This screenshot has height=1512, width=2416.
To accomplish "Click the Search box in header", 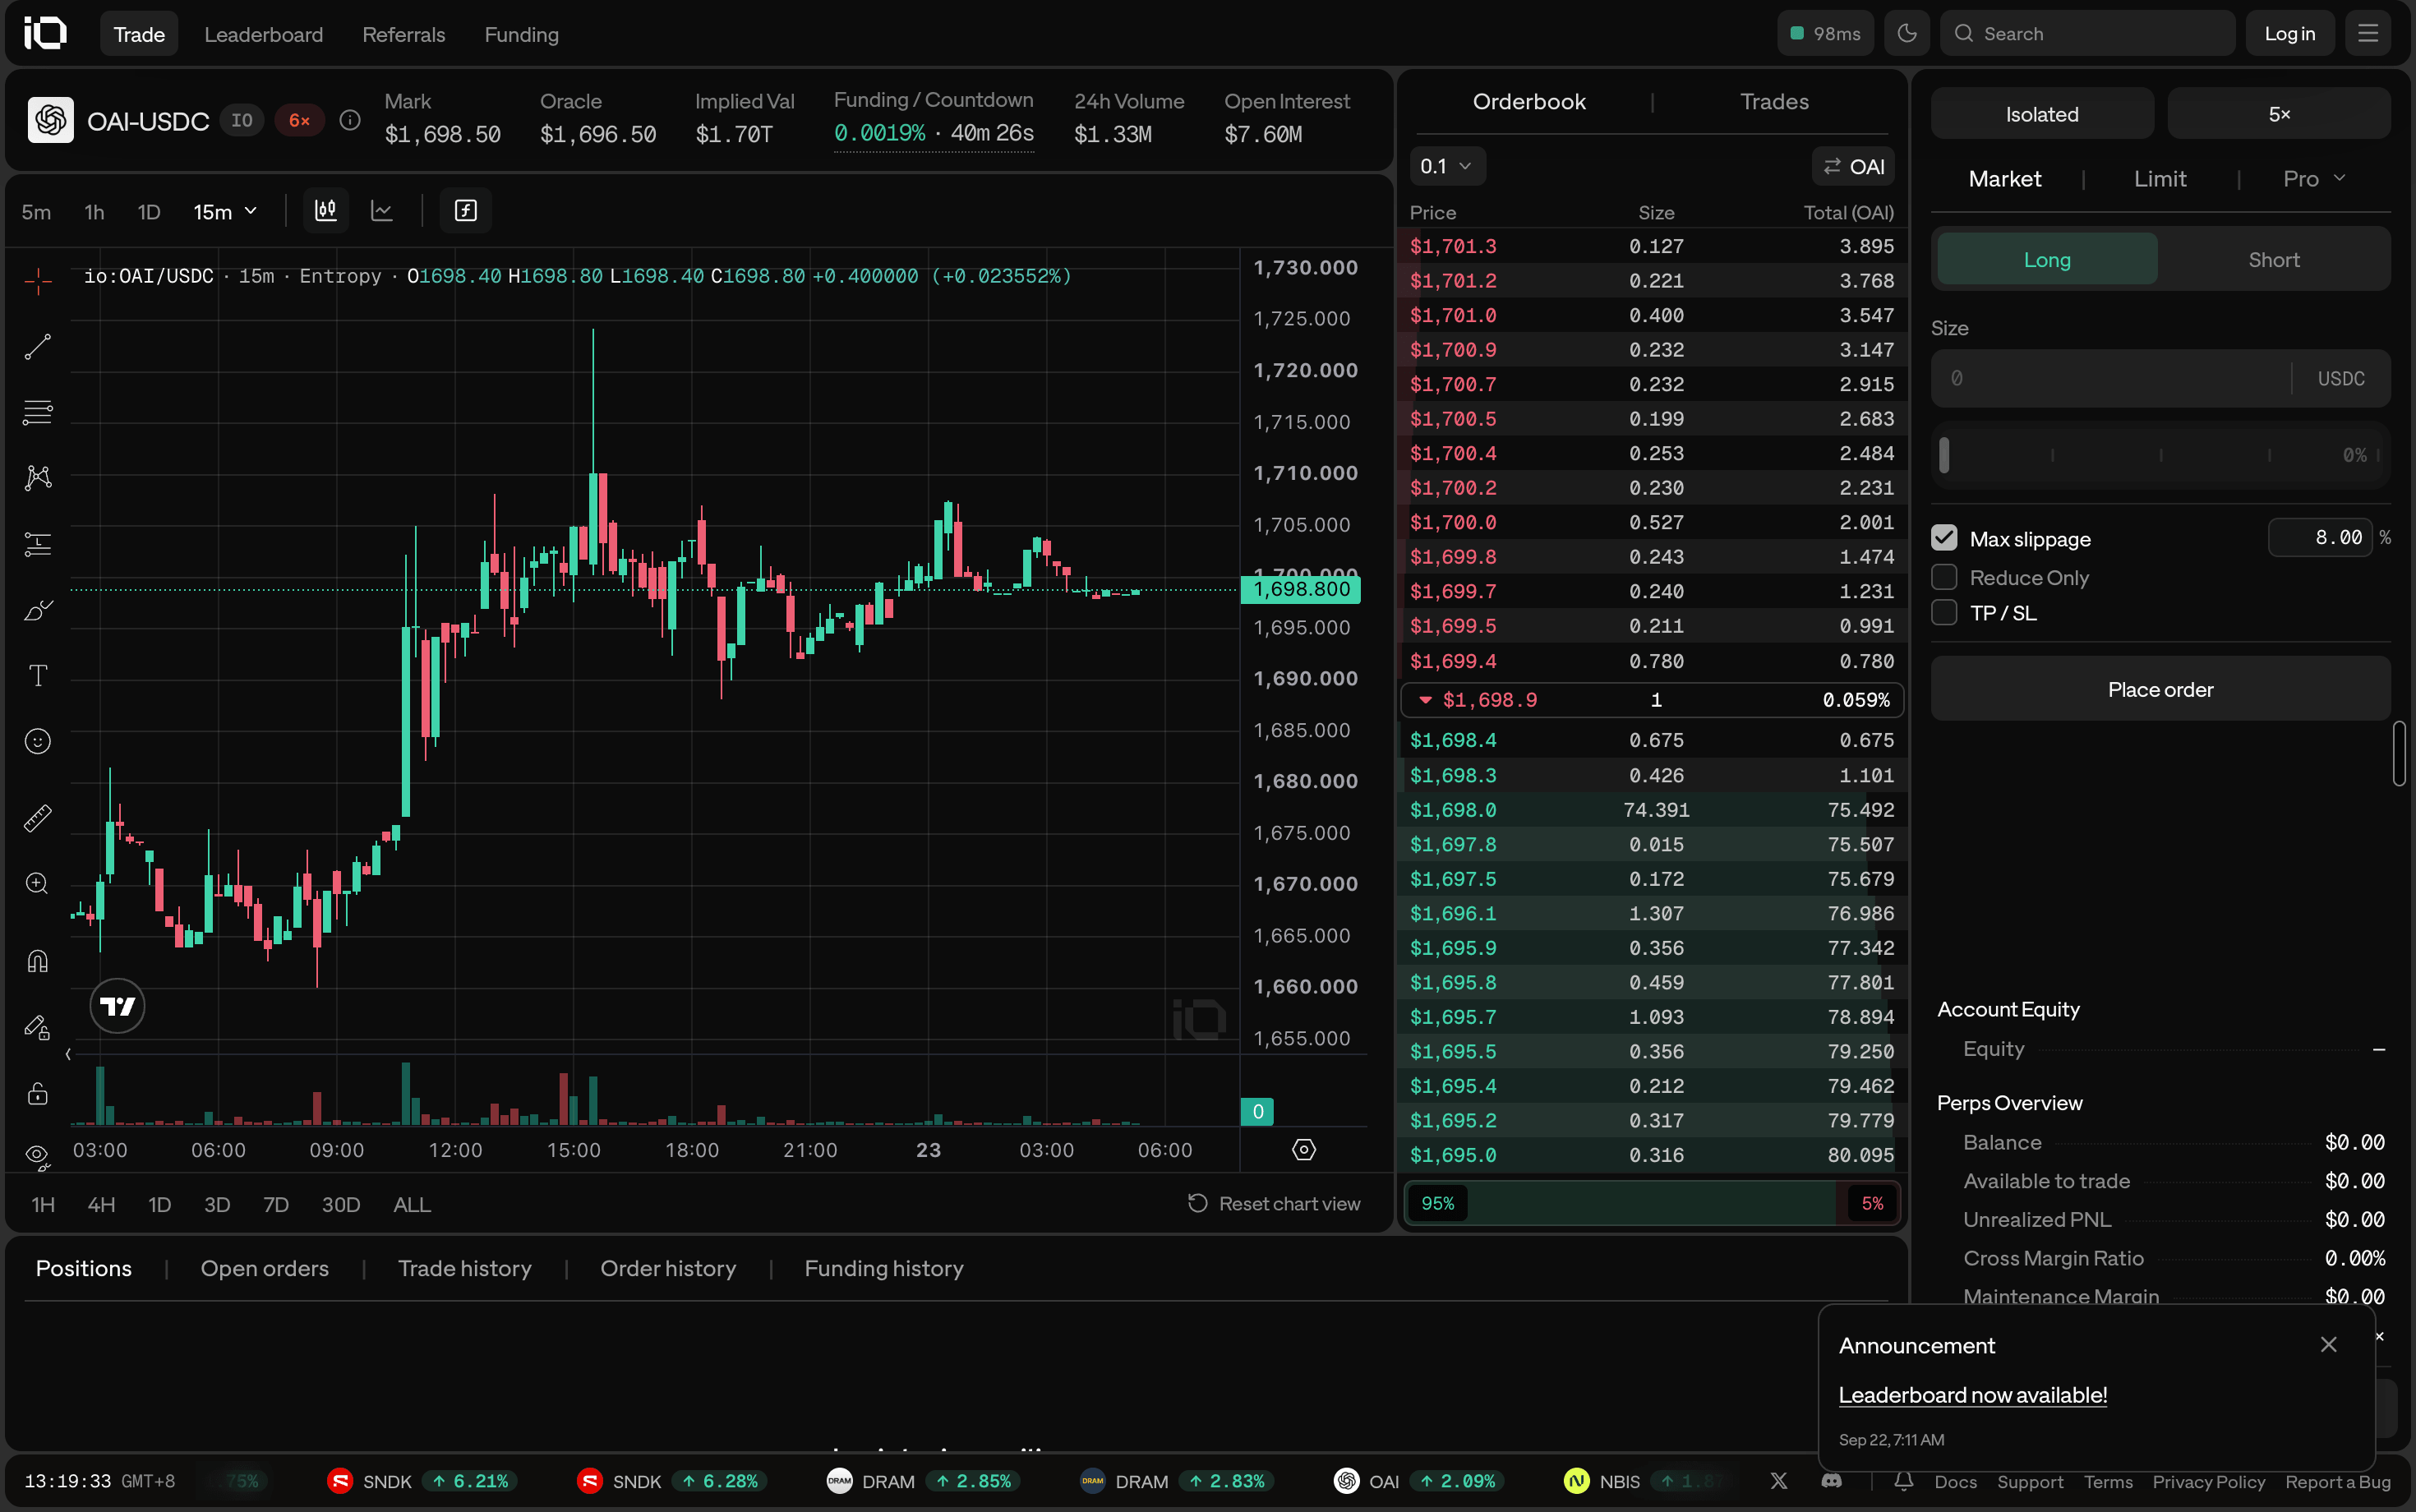I will point(2087,34).
